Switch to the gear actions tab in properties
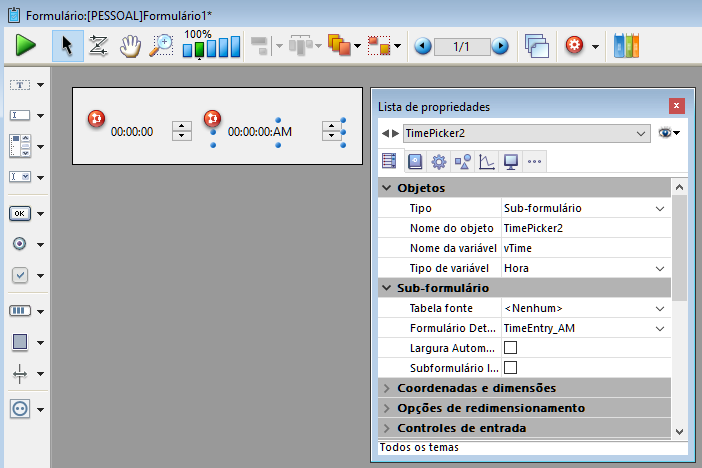The height and width of the screenshot is (468, 702). point(438,161)
